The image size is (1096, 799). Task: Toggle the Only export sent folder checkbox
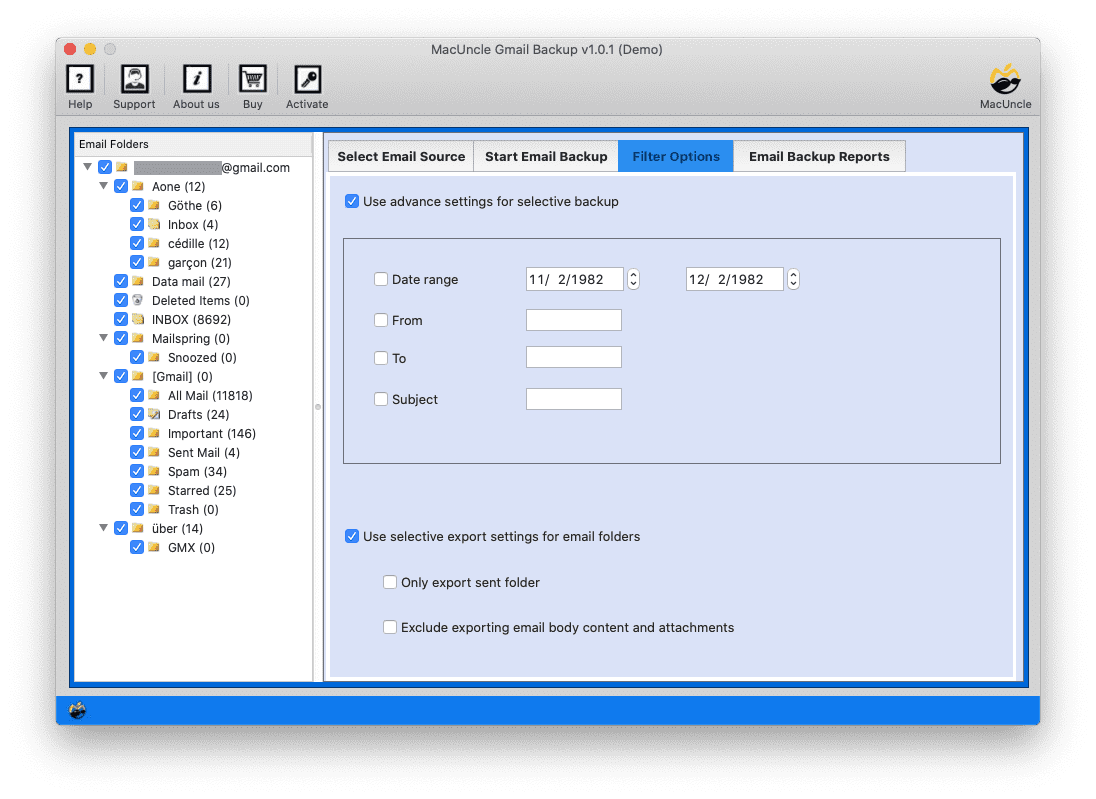click(x=390, y=582)
